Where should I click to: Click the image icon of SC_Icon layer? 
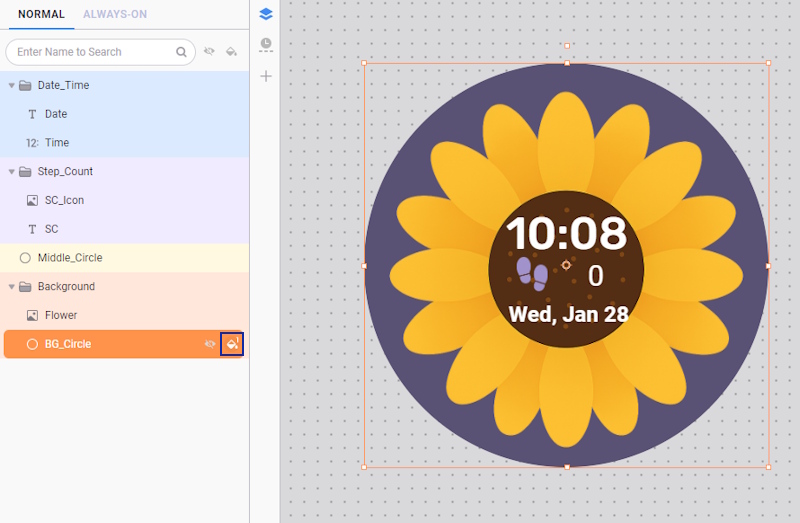tap(32, 200)
